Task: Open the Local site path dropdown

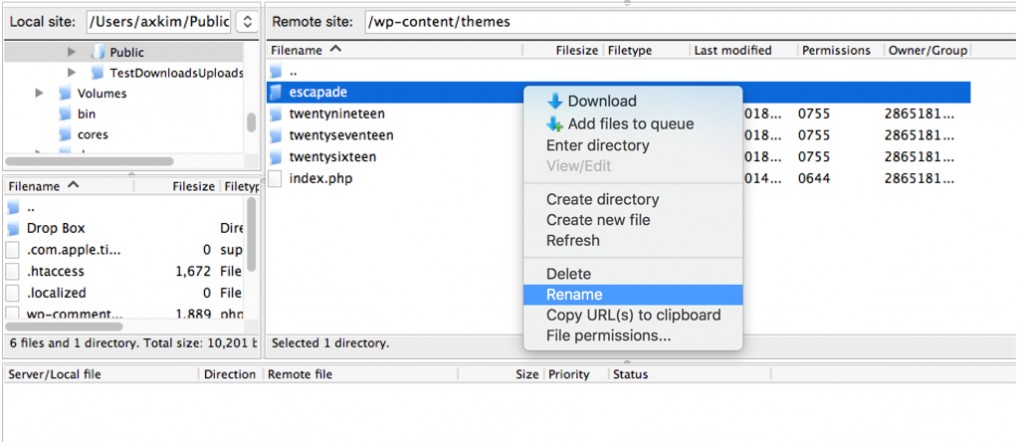Action: (x=249, y=21)
